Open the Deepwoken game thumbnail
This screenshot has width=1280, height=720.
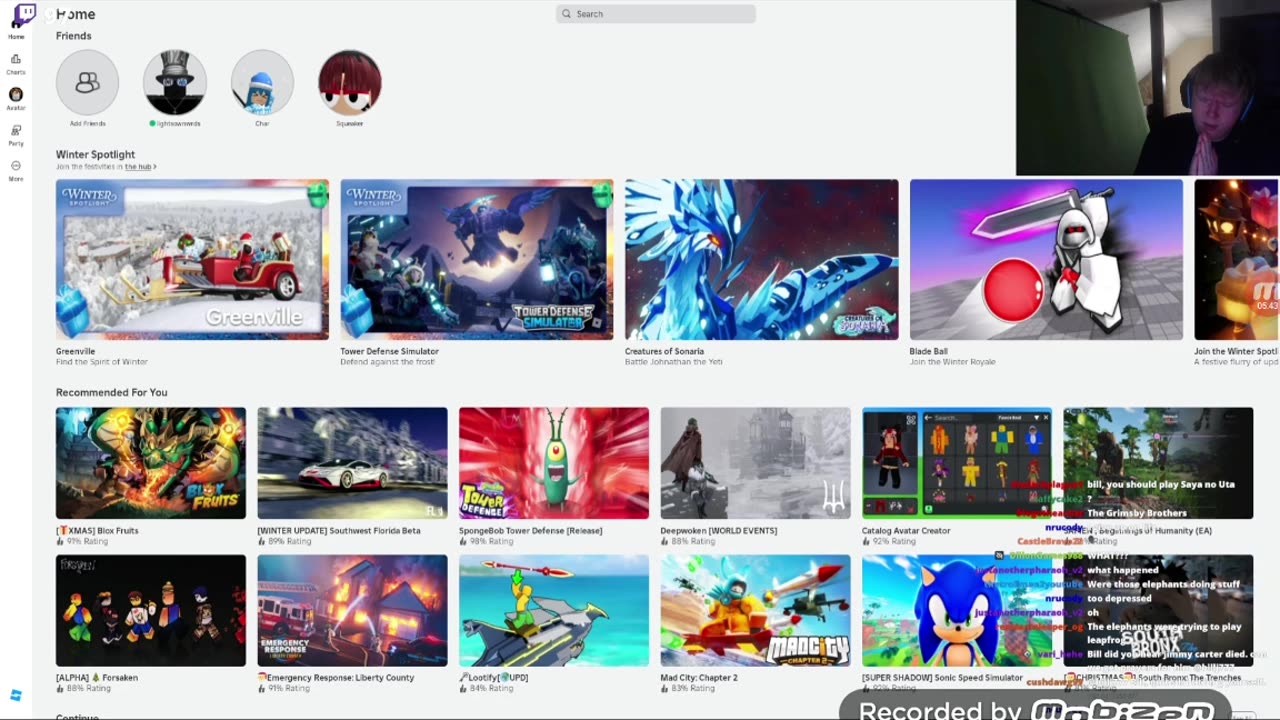click(755, 463)
